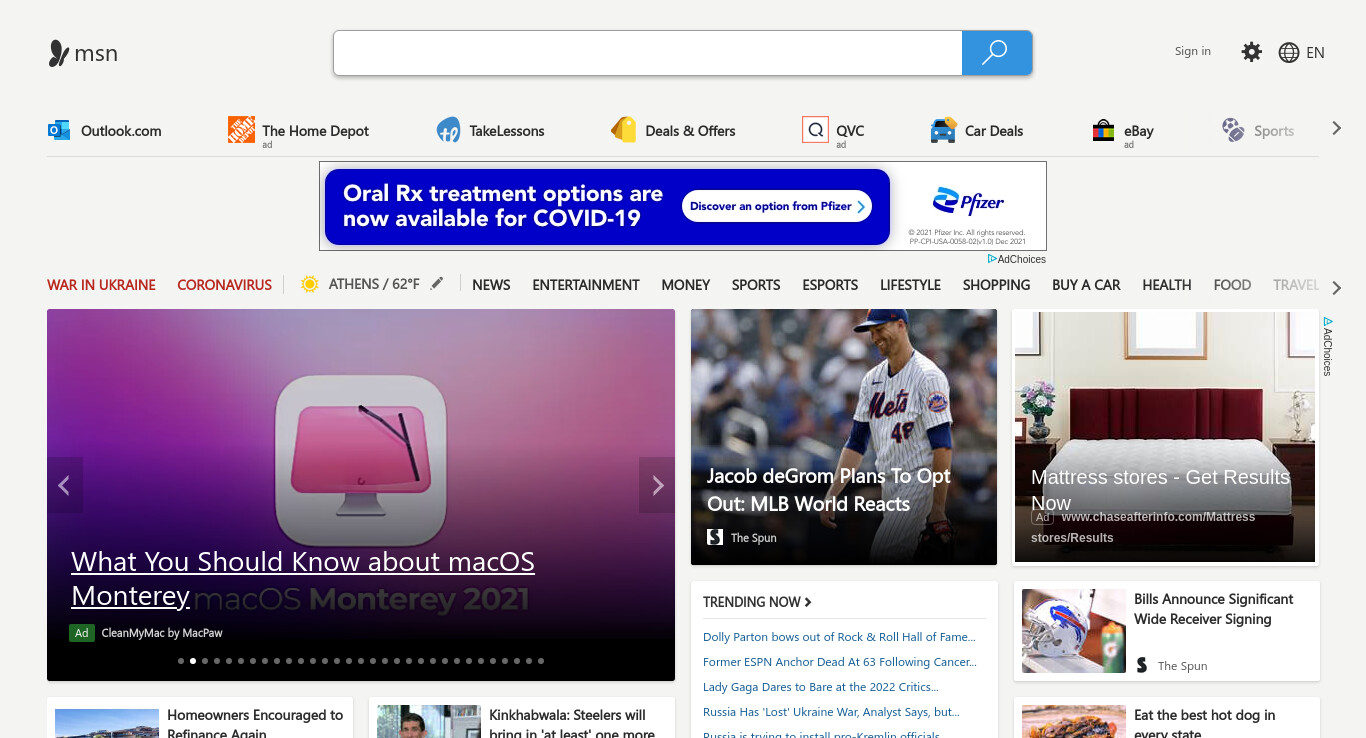Click the QVC square logo icon
1366x738 pixels.
point(815,130)
